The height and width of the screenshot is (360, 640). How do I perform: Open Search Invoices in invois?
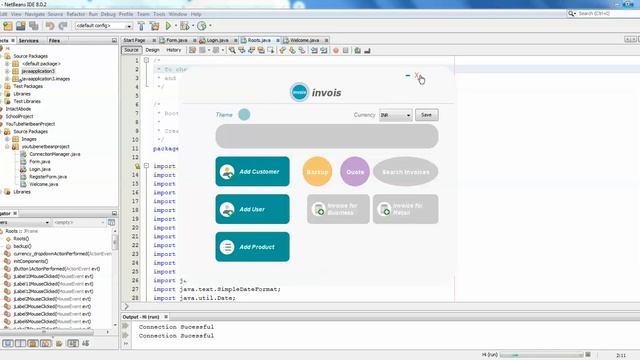pyautogui.click(x=405, y=171)
